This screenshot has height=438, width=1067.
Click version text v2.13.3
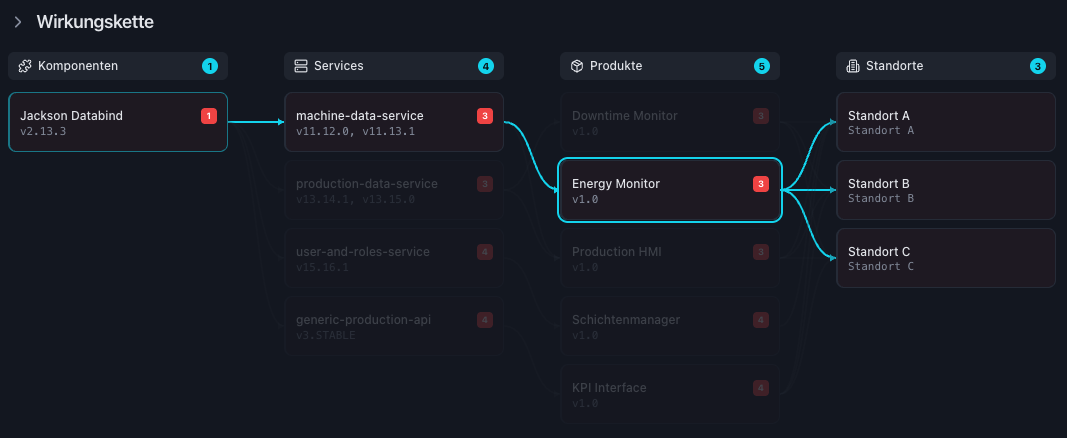(x=43, y=131)
